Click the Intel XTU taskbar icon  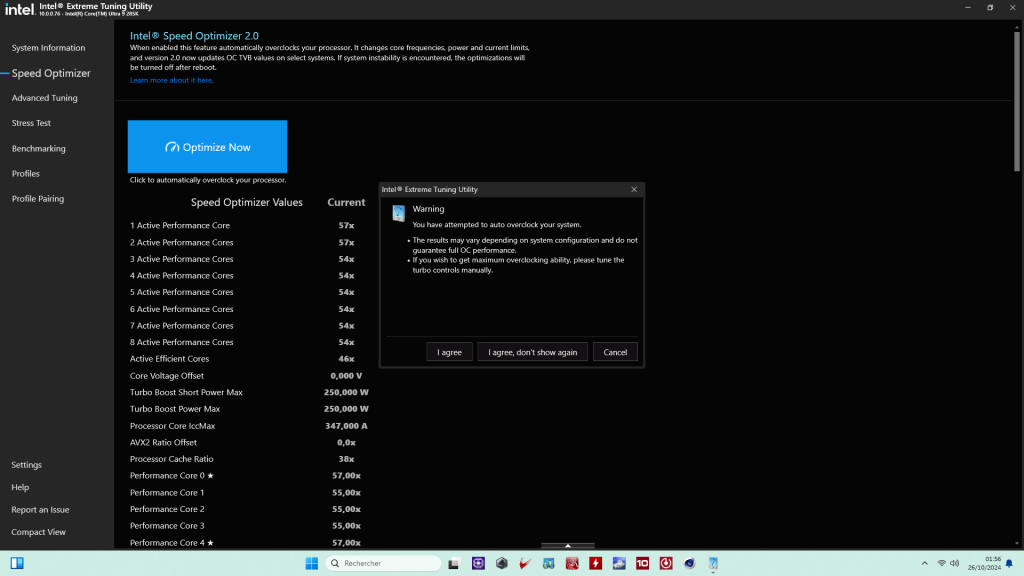[713, 563]
